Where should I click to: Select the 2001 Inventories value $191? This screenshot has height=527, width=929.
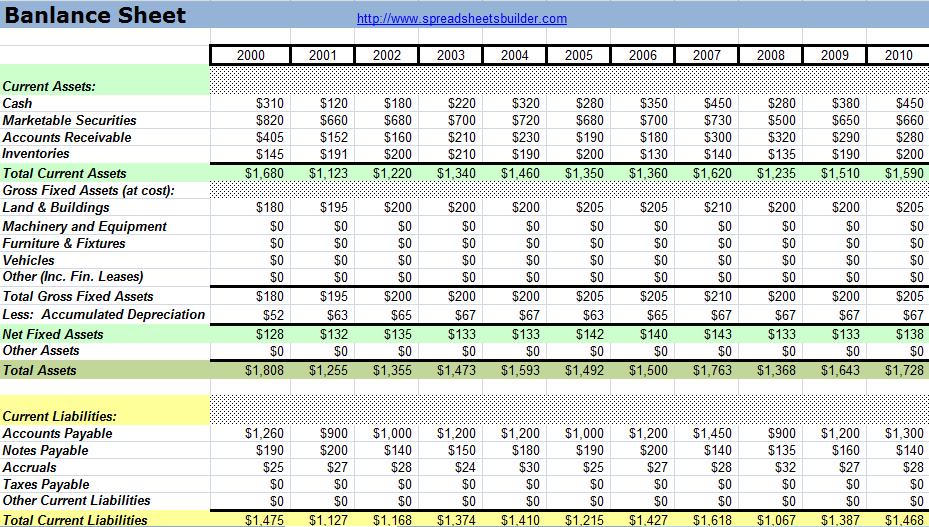click(334, 155)
